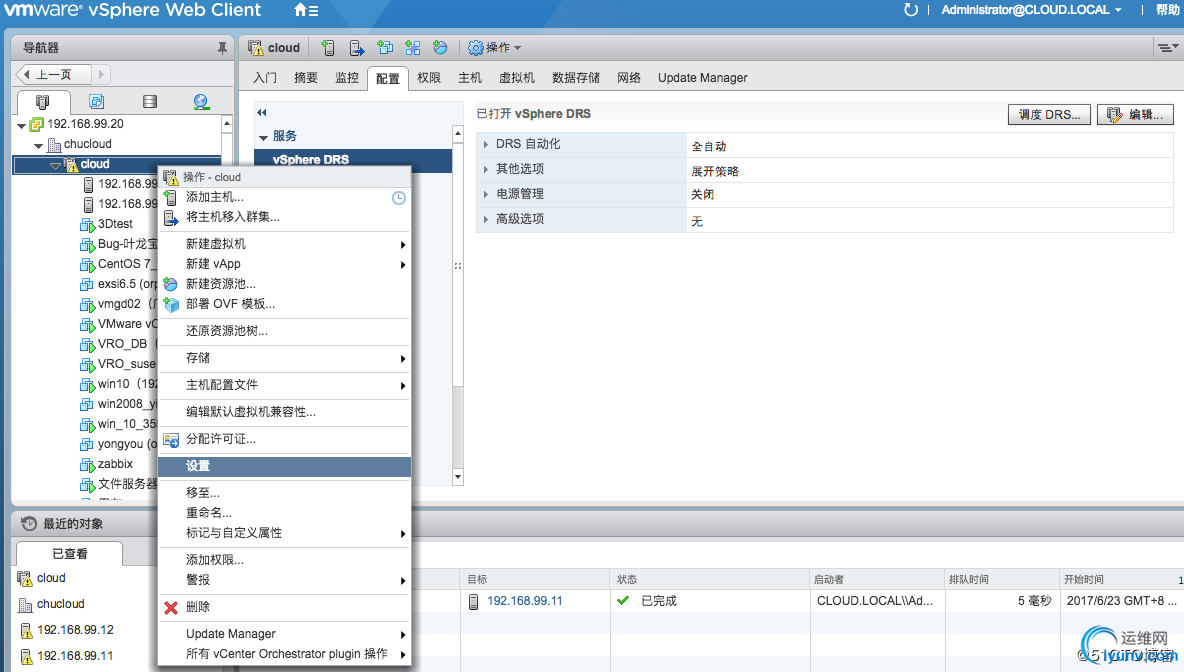Click add host icon in cloud toolbar
This screenshot has height=672, width=1184.
328,48
